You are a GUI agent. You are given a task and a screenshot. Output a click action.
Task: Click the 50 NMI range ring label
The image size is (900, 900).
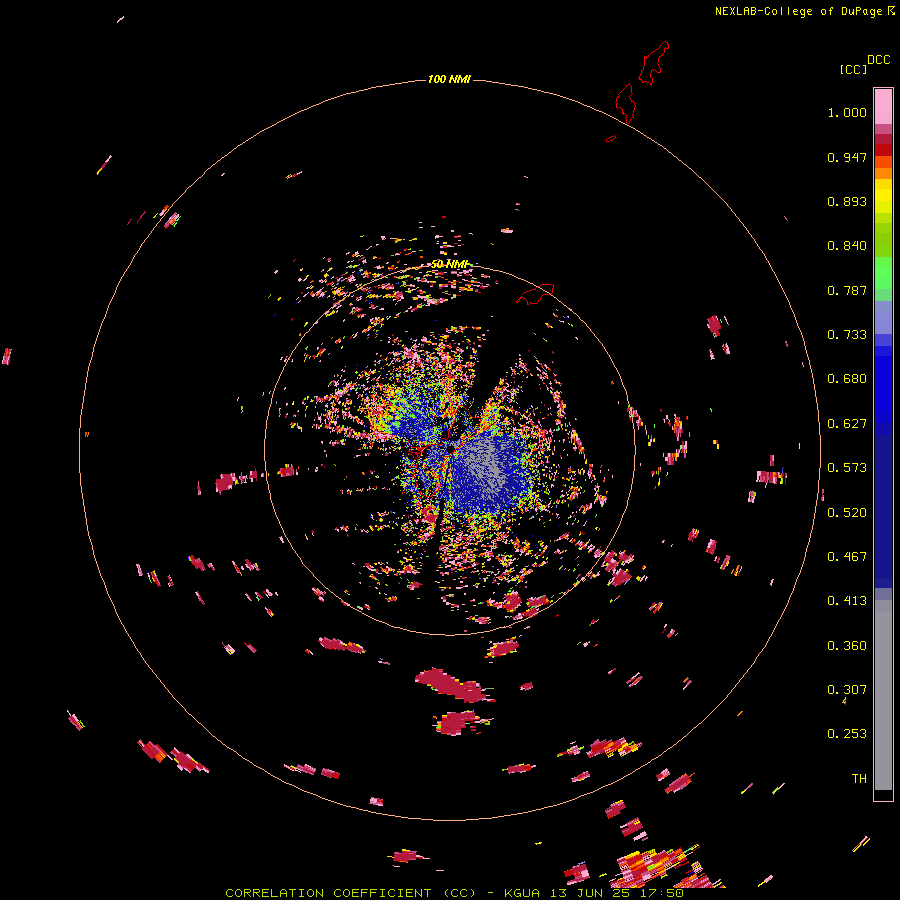click(449, 264)
